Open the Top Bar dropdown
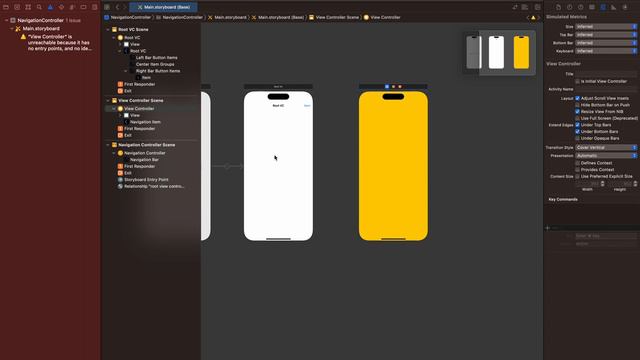 click(x=606, y=35)
